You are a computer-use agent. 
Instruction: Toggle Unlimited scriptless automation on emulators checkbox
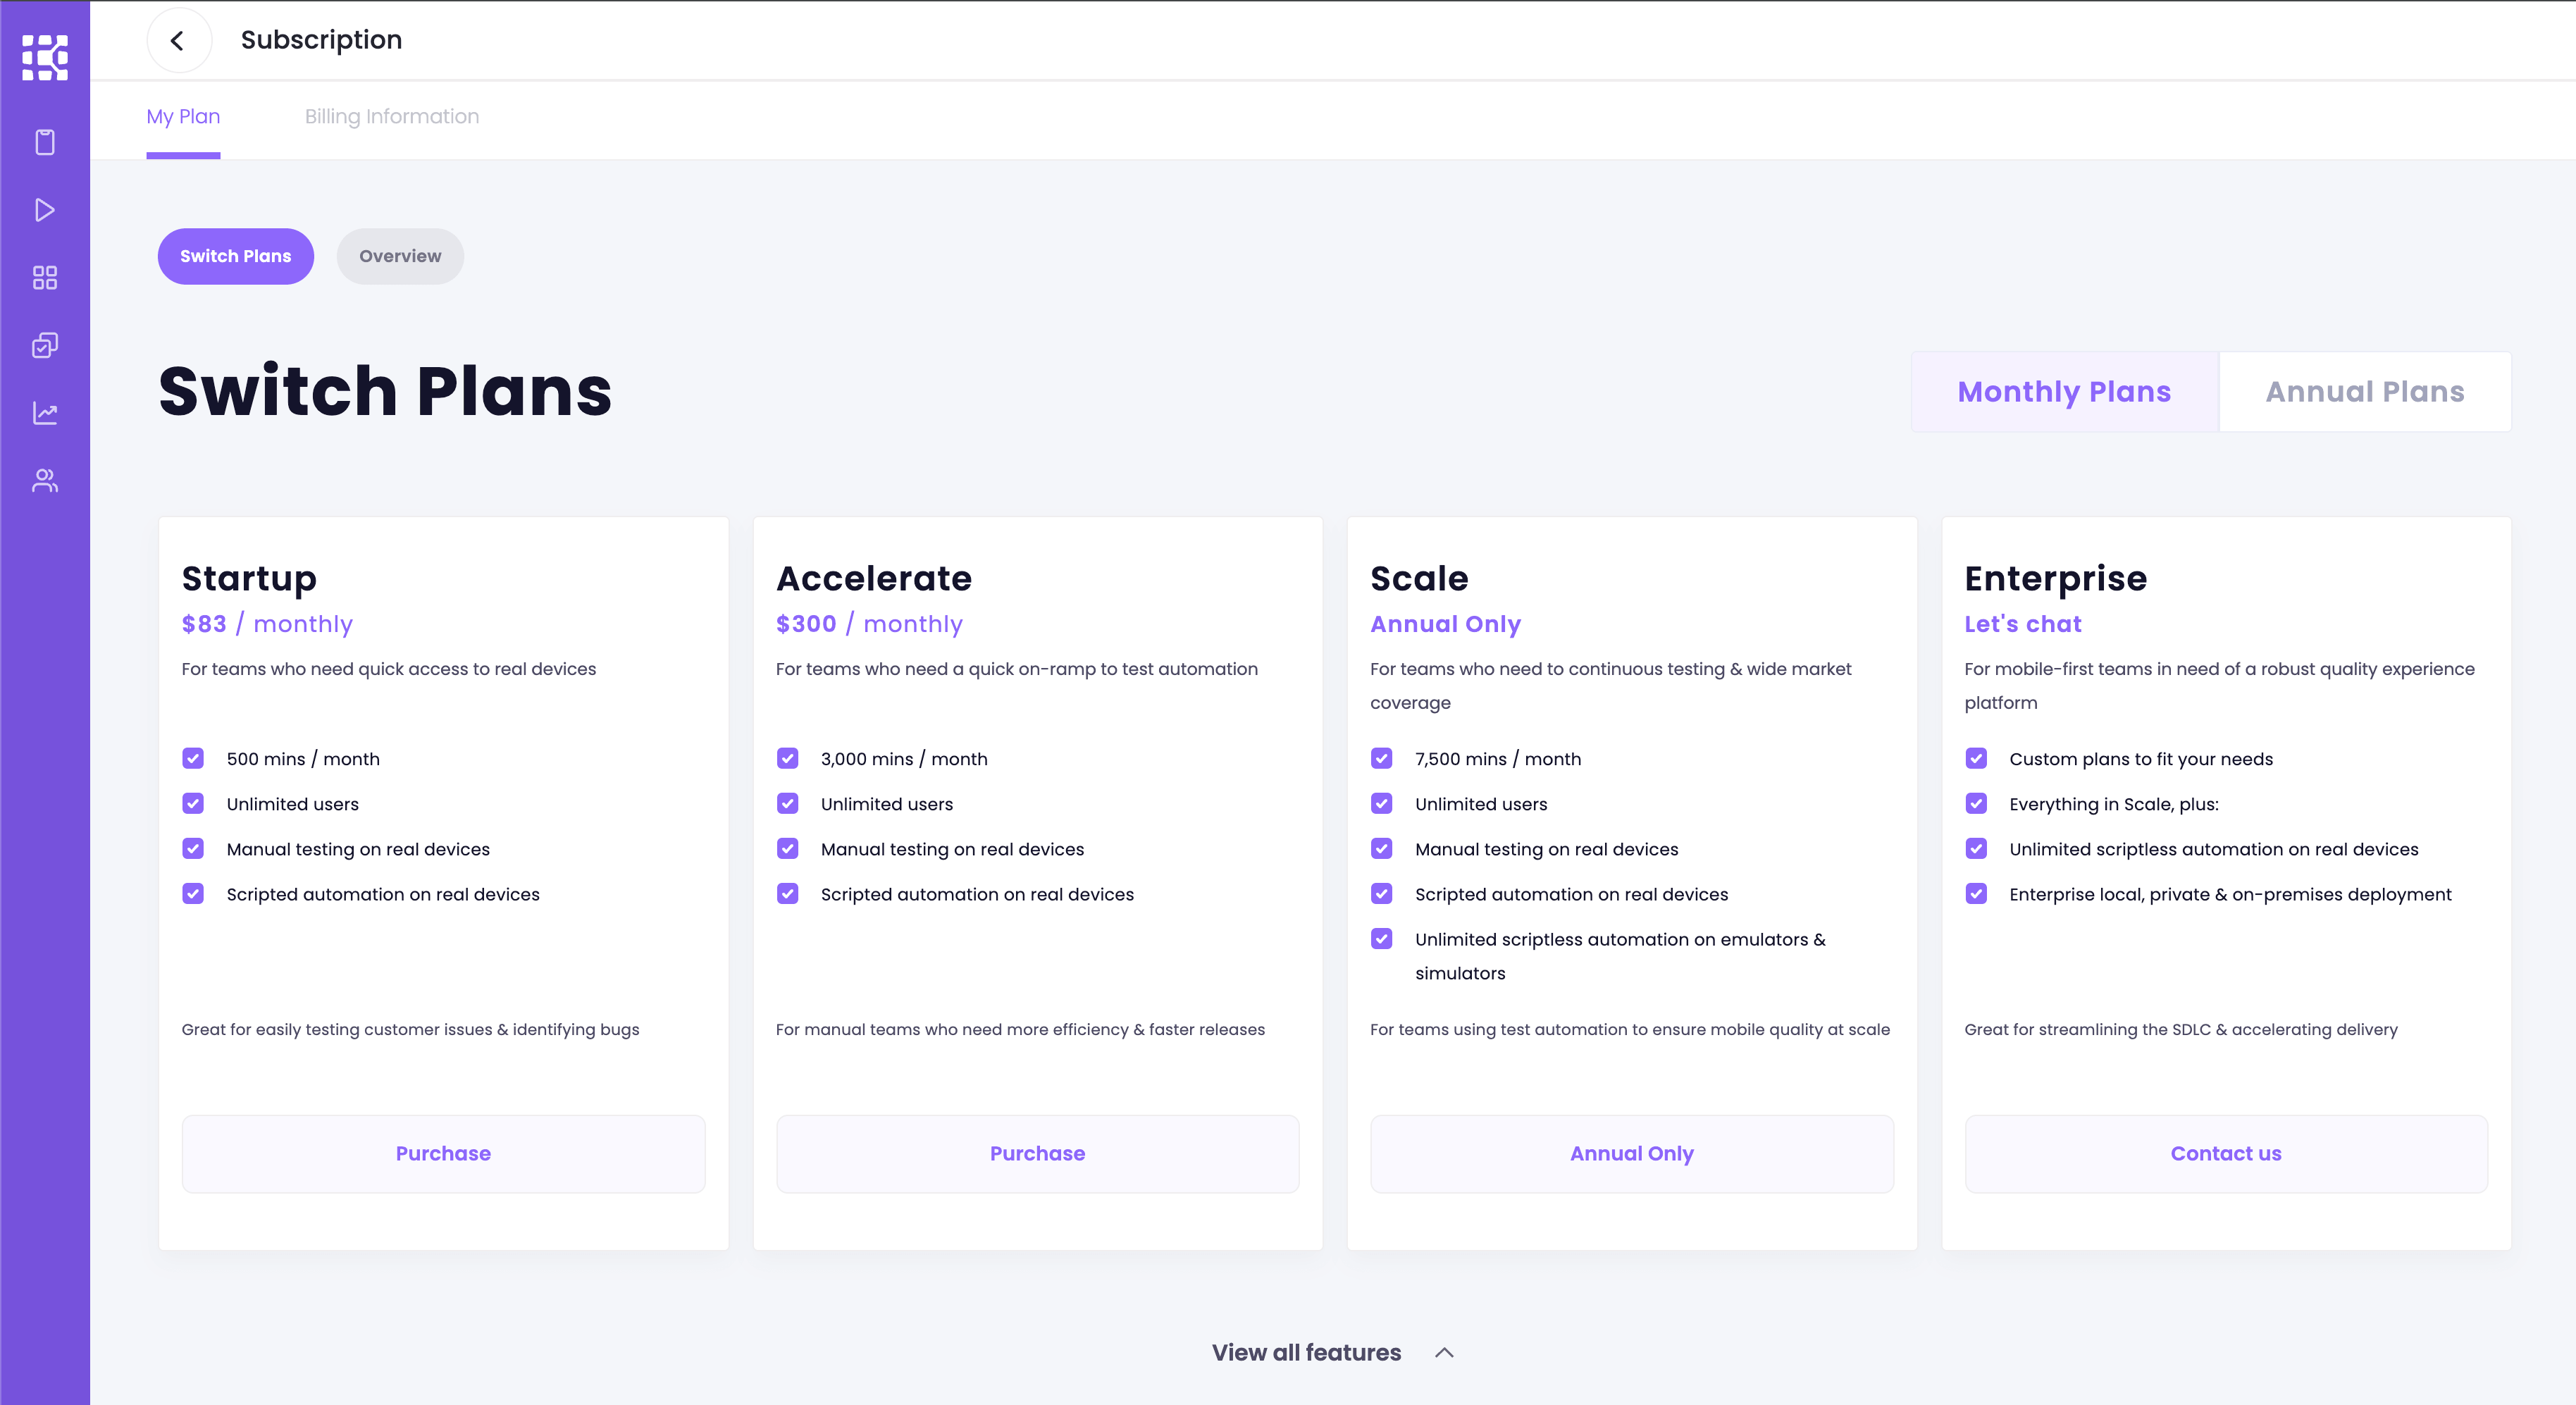coord(1382,939)
